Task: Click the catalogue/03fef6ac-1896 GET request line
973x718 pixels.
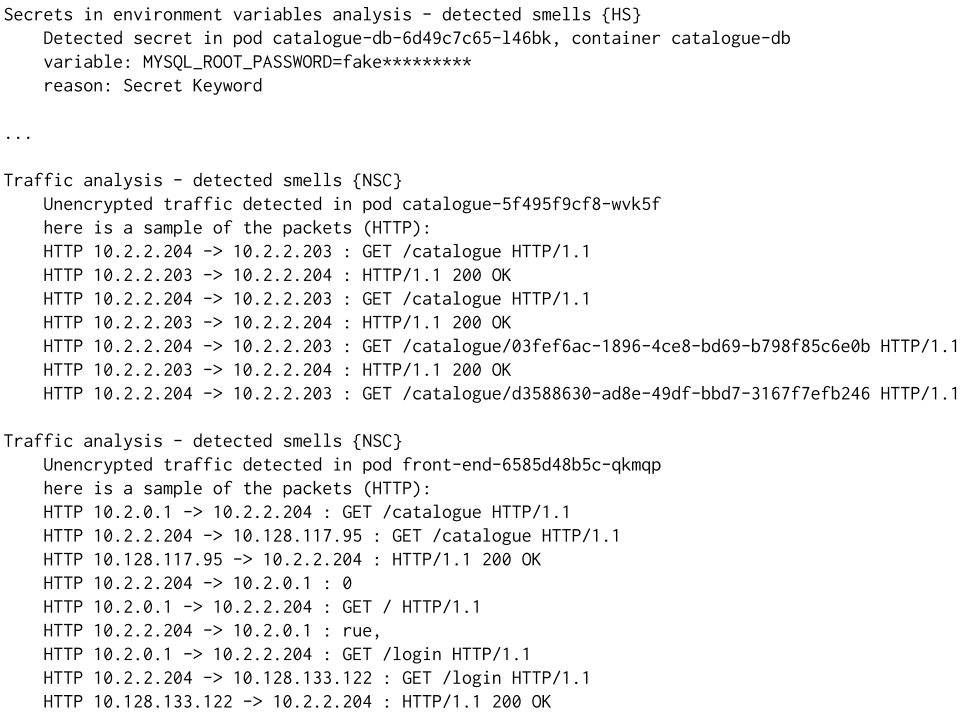Action: coord(500,346)
